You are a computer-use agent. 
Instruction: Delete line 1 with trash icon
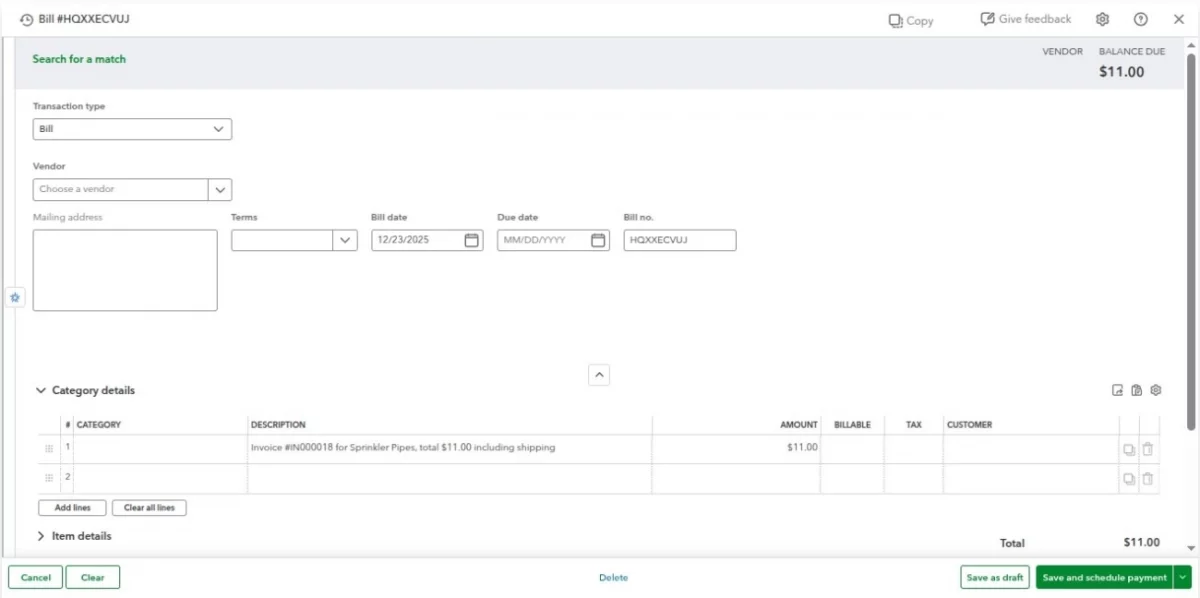pyautogui.click(x=1148, y=449)
